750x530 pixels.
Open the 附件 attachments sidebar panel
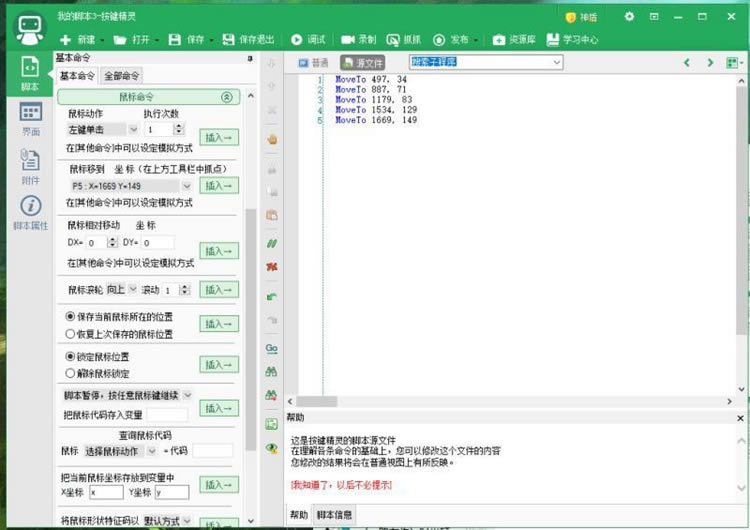[30, 166]
